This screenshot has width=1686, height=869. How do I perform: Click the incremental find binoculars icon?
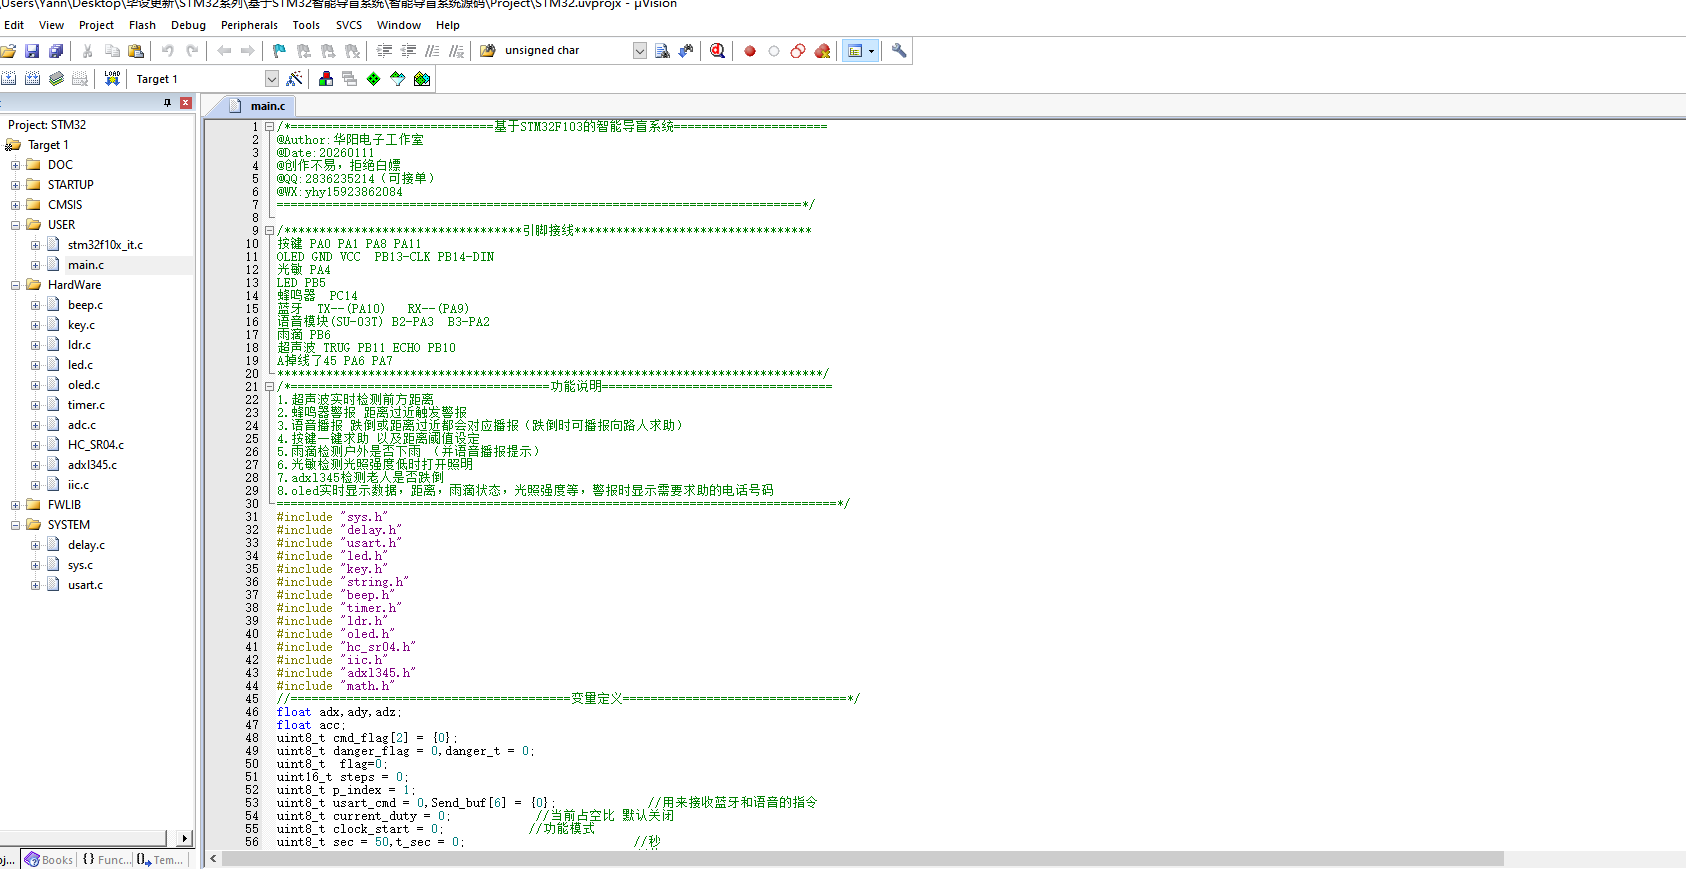686,51
